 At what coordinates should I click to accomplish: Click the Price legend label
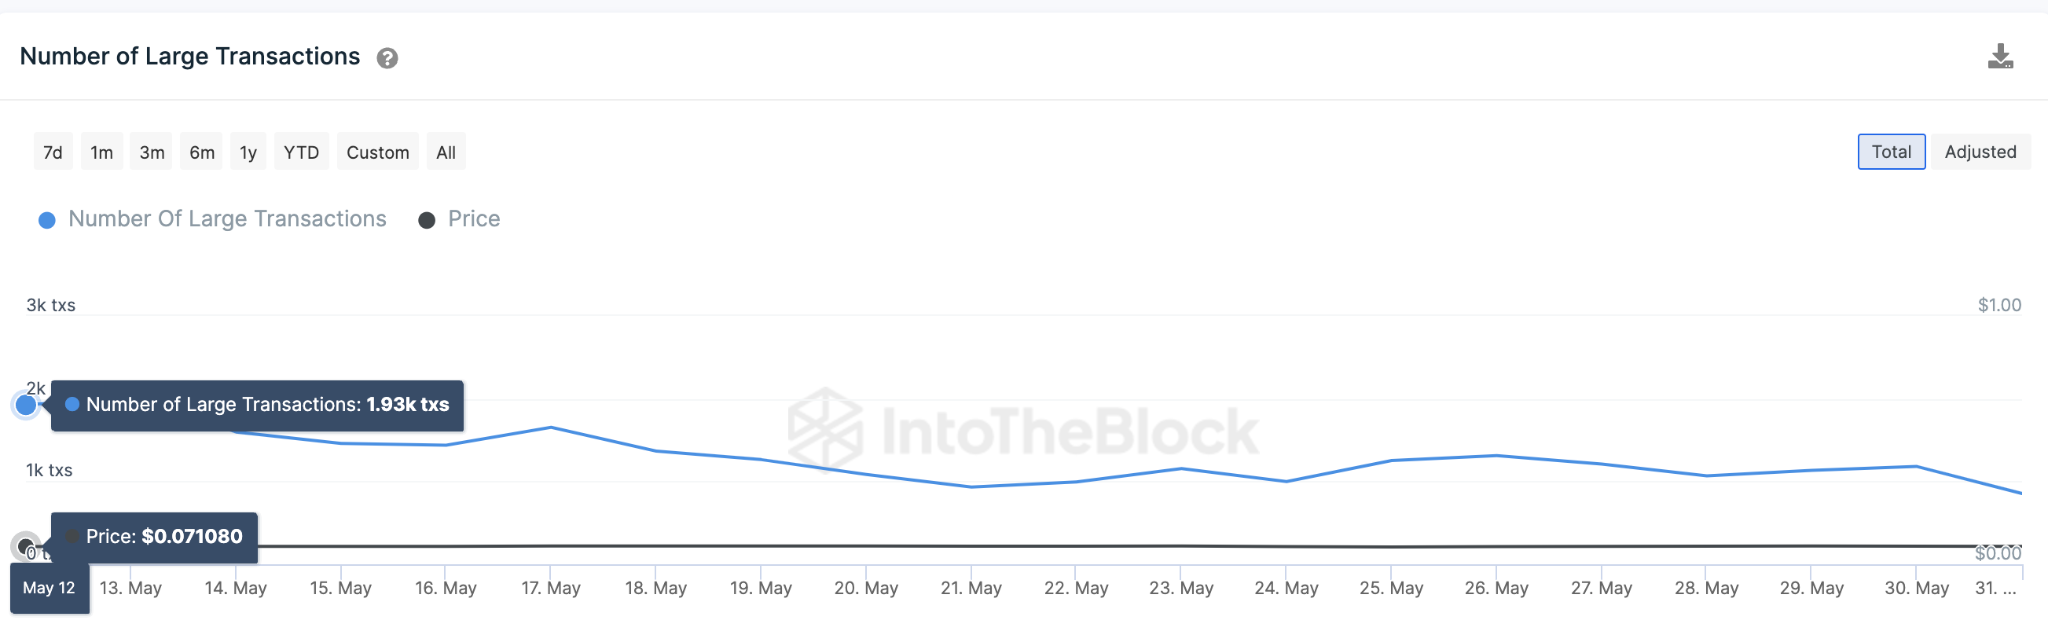[474, 219]
